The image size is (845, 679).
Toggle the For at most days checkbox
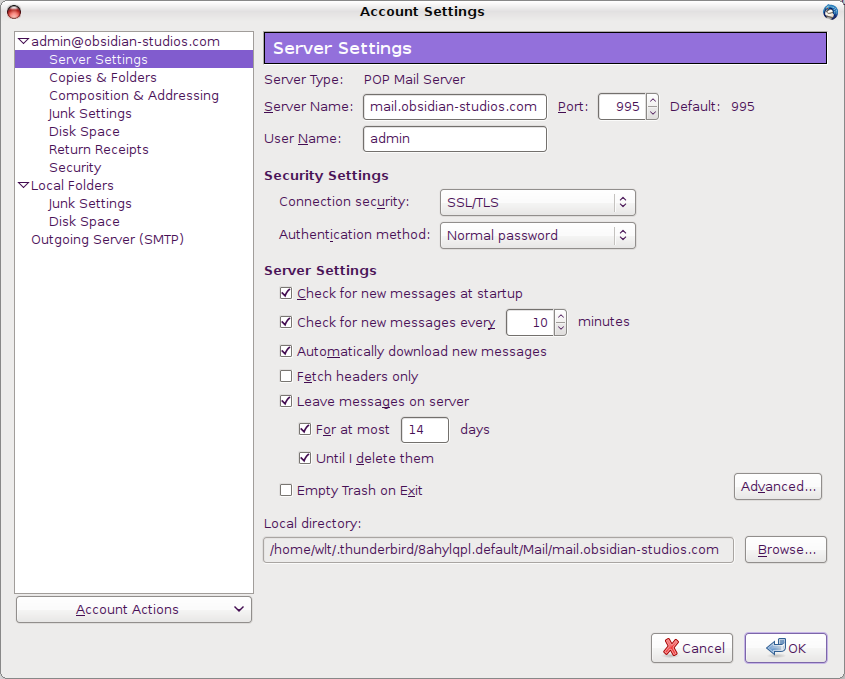coord(304,429)
